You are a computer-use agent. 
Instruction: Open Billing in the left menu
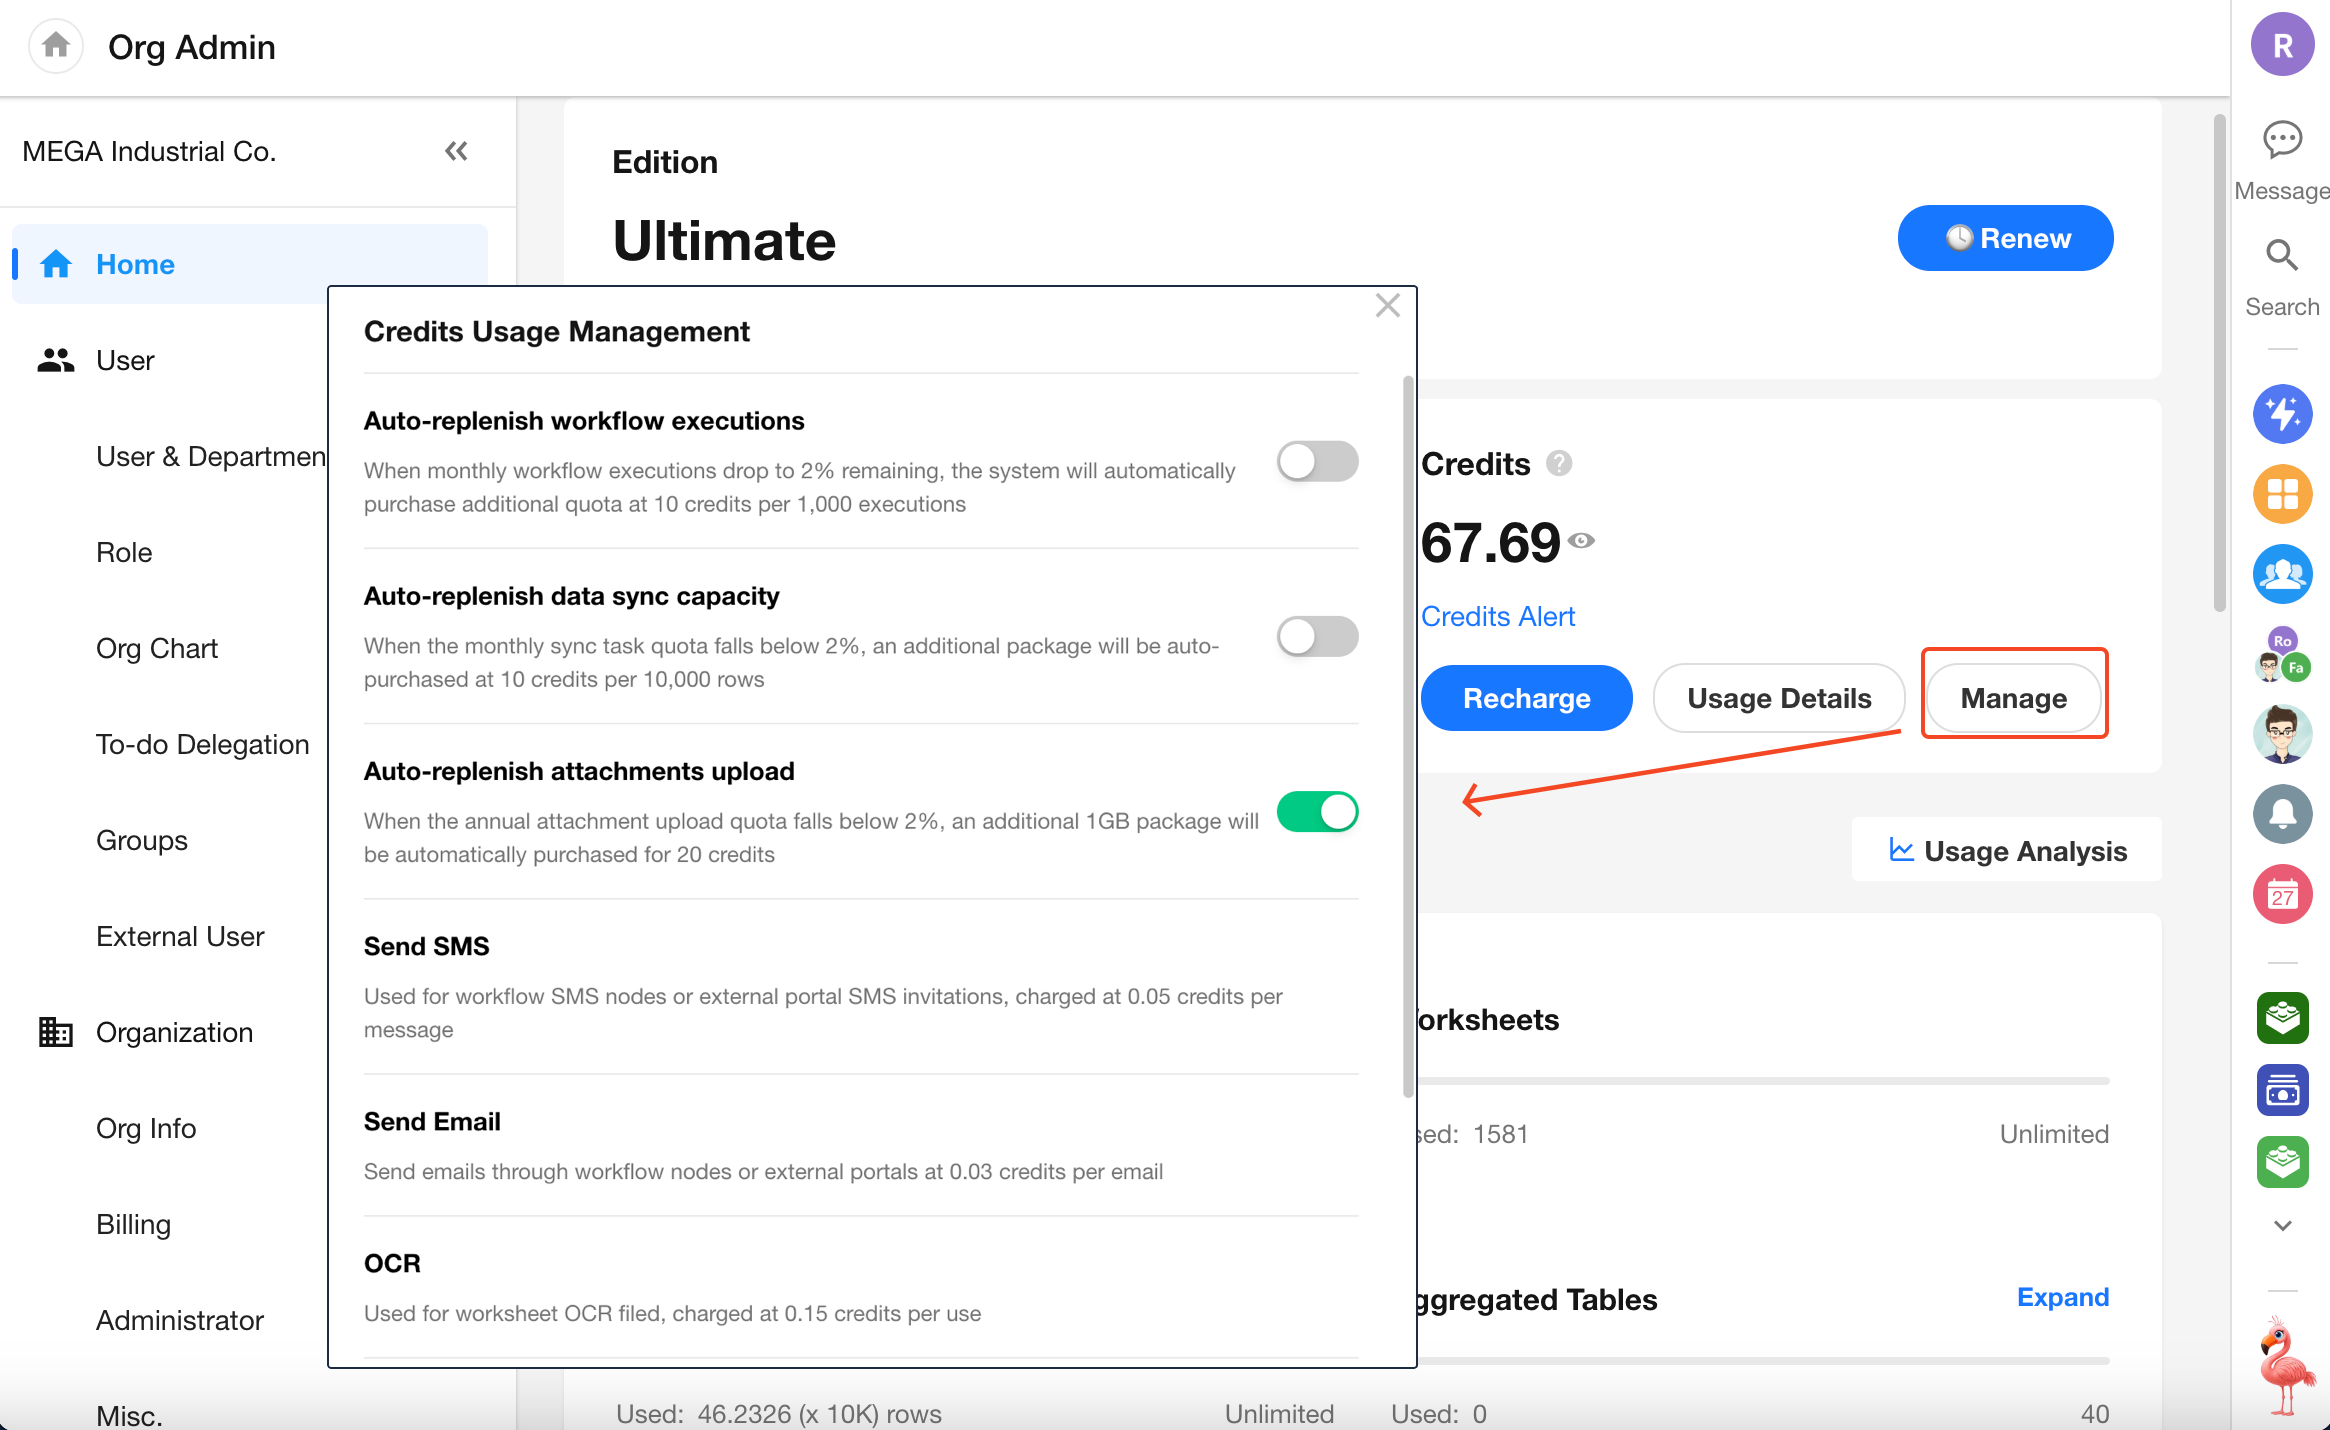tap(133, 1225)
